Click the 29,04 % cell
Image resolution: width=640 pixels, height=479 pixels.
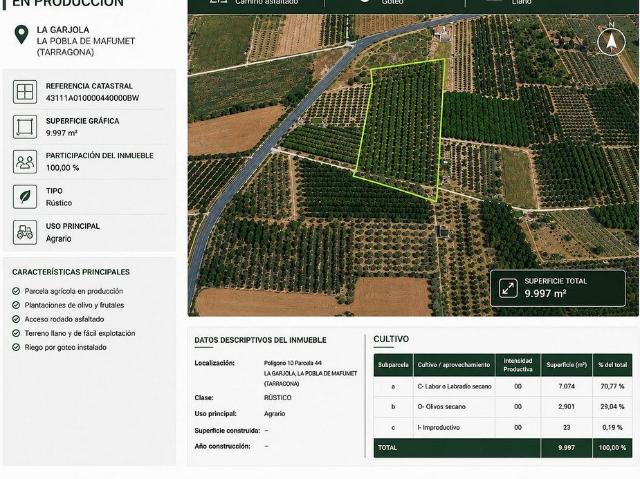[612, 407]
